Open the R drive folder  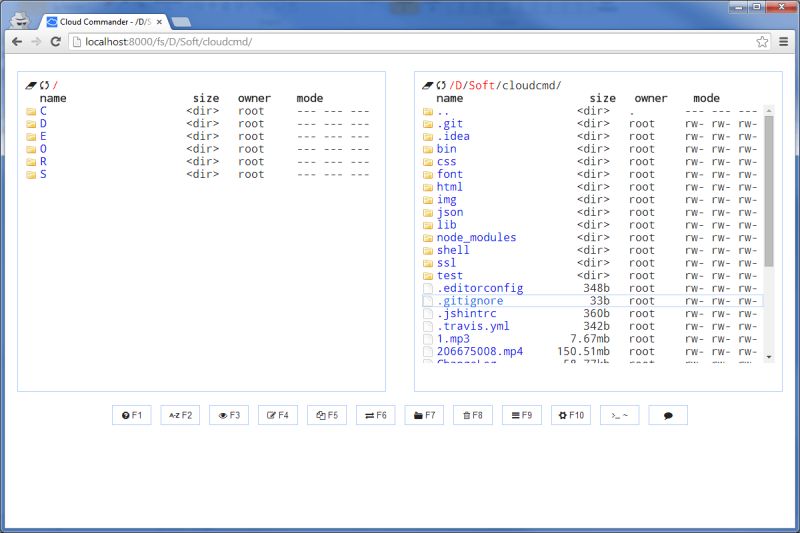pos(43,161)
